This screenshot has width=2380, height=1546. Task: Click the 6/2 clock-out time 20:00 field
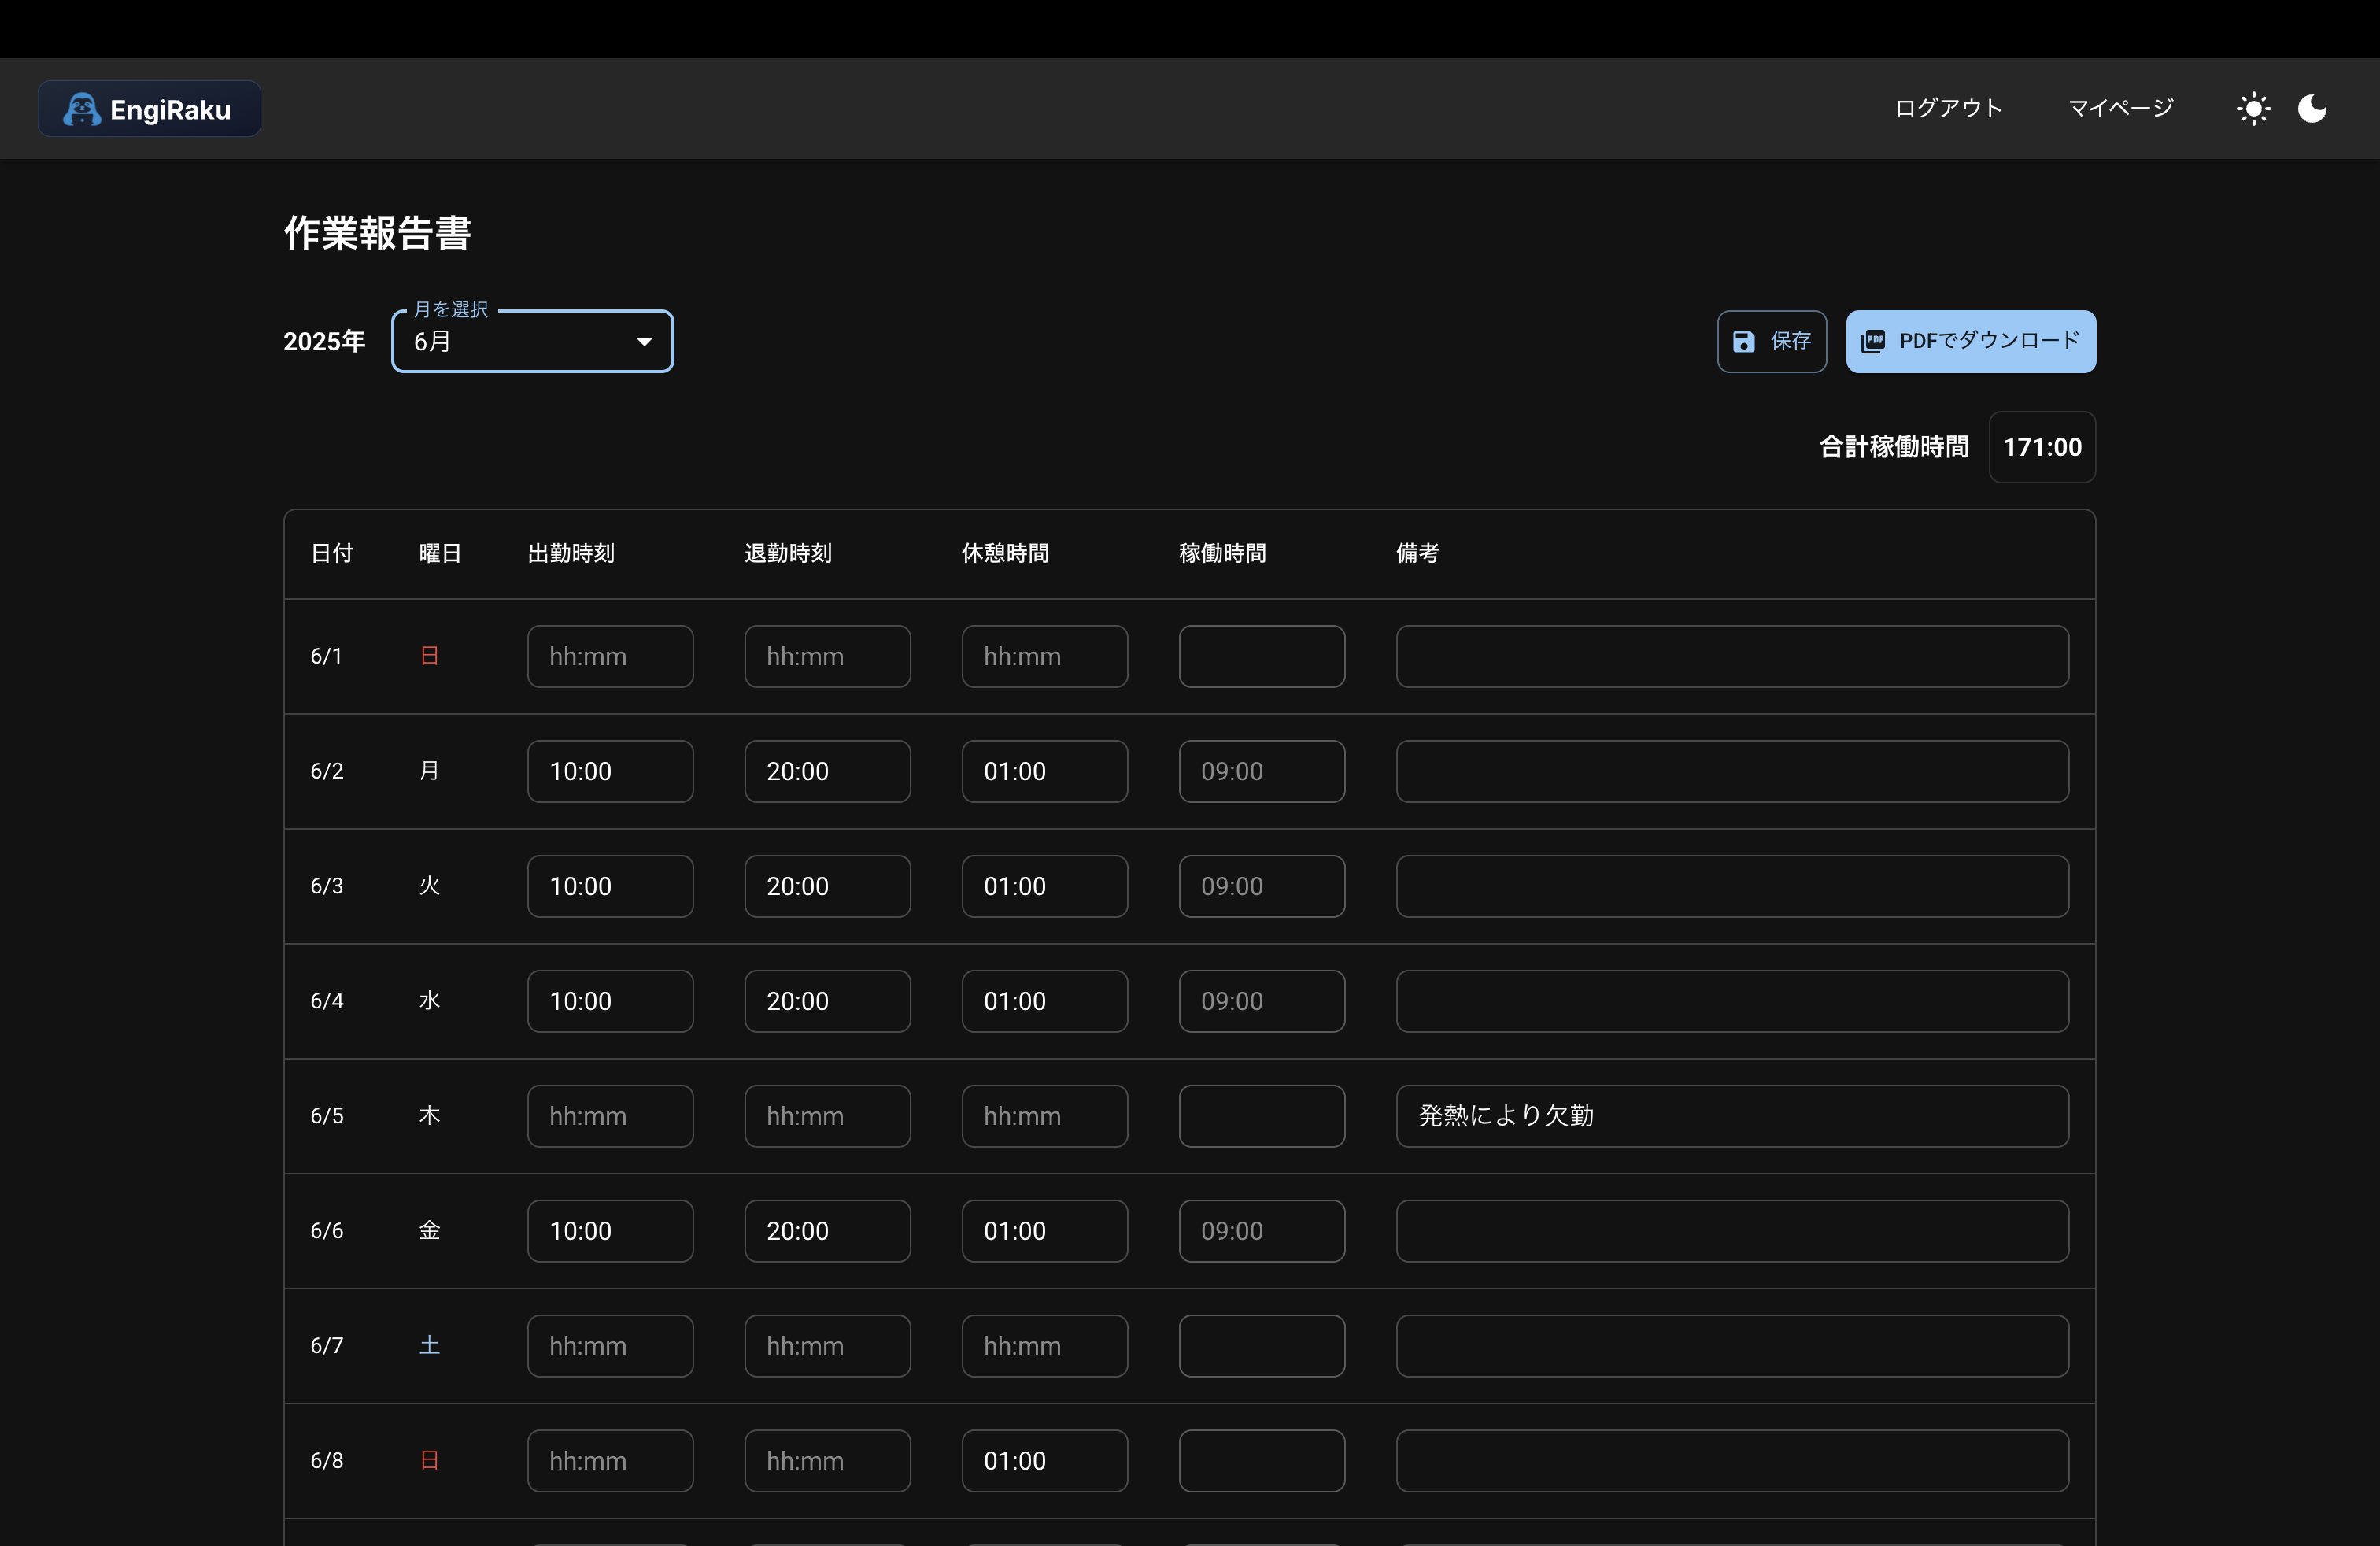827,771
